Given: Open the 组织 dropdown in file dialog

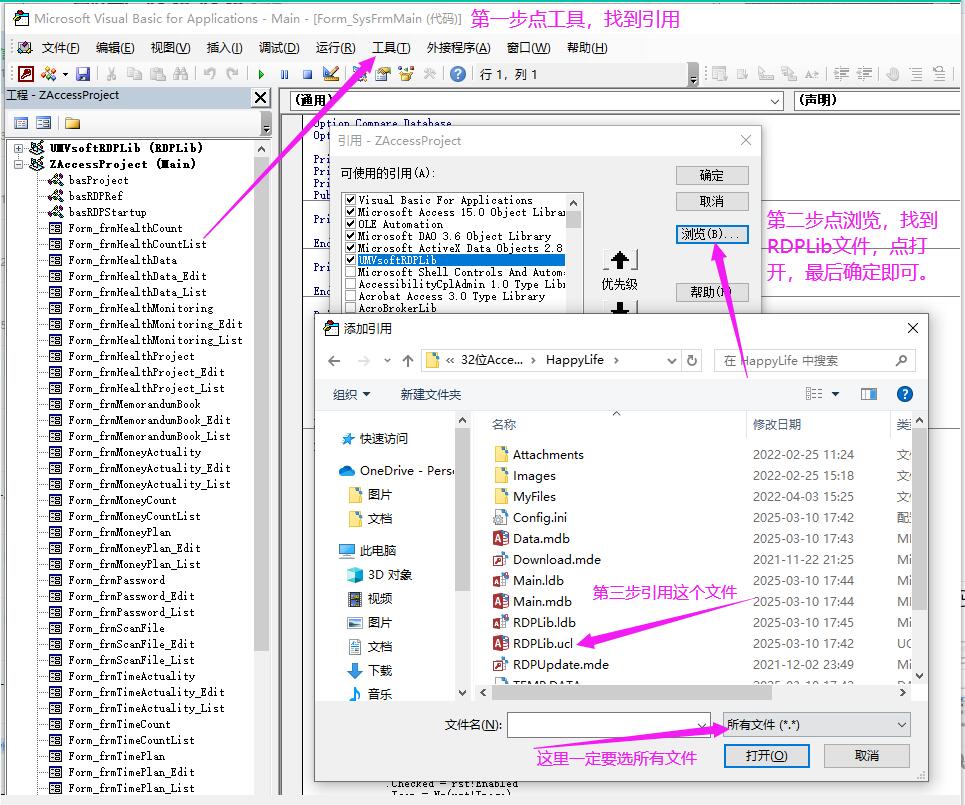Looking at the screenshot, I should pyautogui.click(x=351, y=394).
